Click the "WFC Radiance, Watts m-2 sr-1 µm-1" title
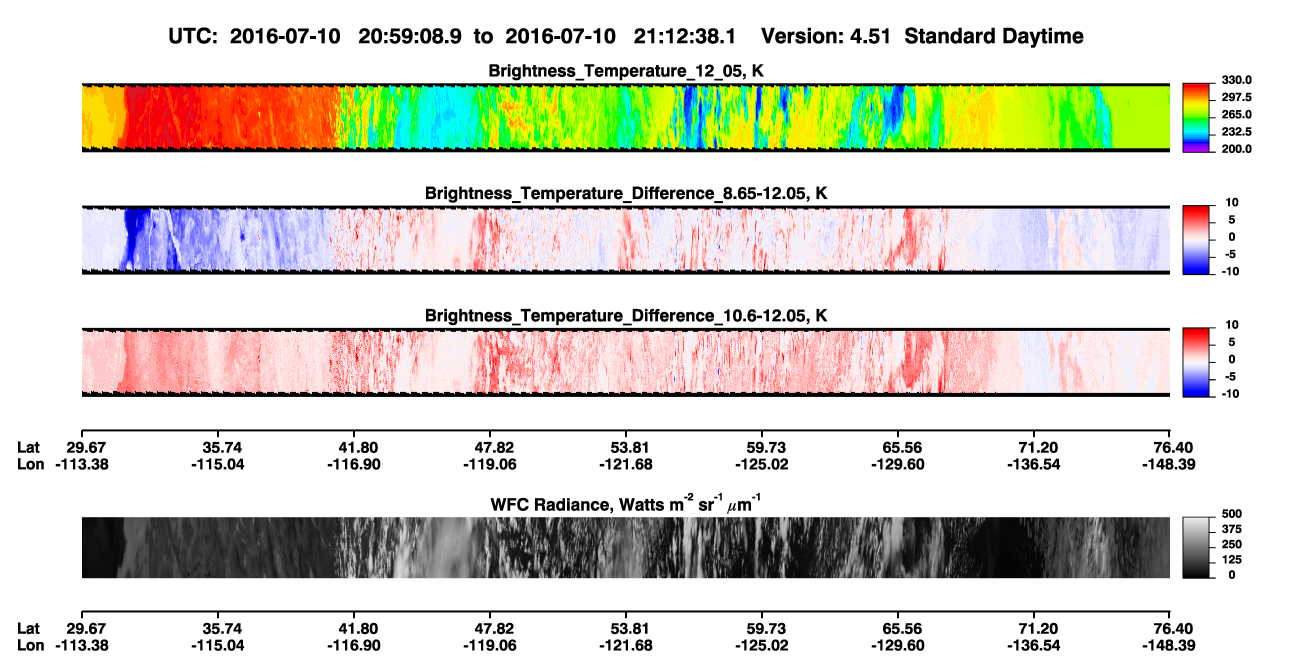The image size is (1300, 667). [x=626, y=504]
